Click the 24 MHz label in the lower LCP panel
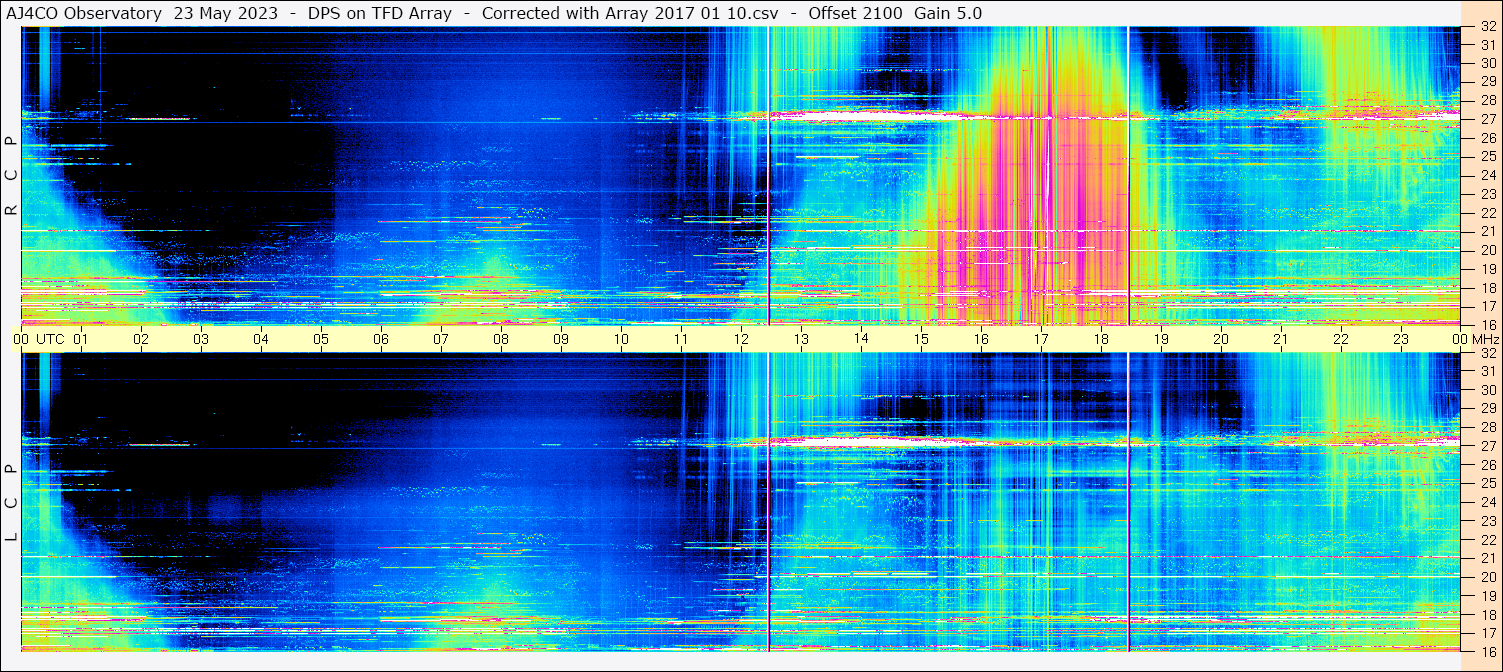This screenshot has height=672, width=1503. click(1487, 502)
